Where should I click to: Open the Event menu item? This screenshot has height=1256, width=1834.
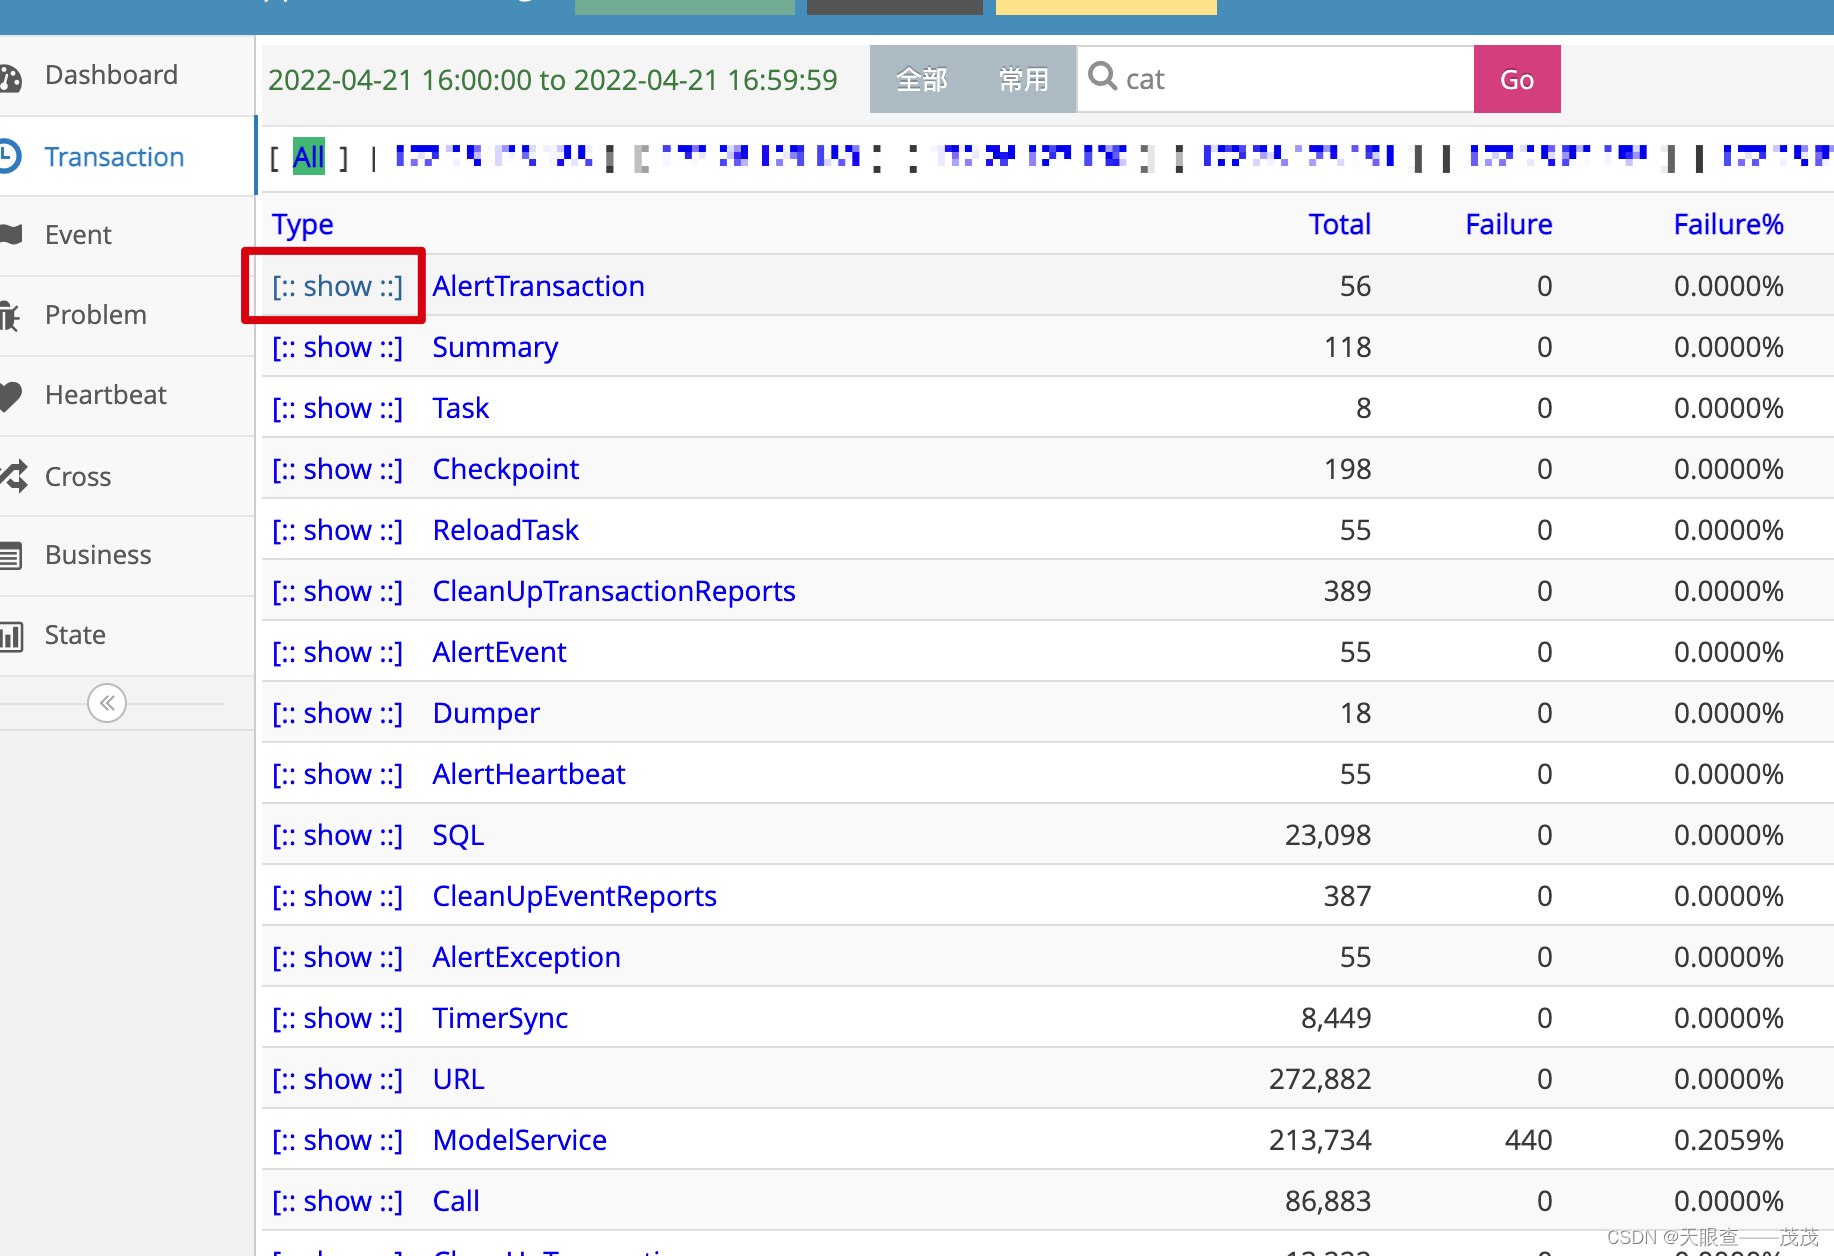tap(78, 235)
